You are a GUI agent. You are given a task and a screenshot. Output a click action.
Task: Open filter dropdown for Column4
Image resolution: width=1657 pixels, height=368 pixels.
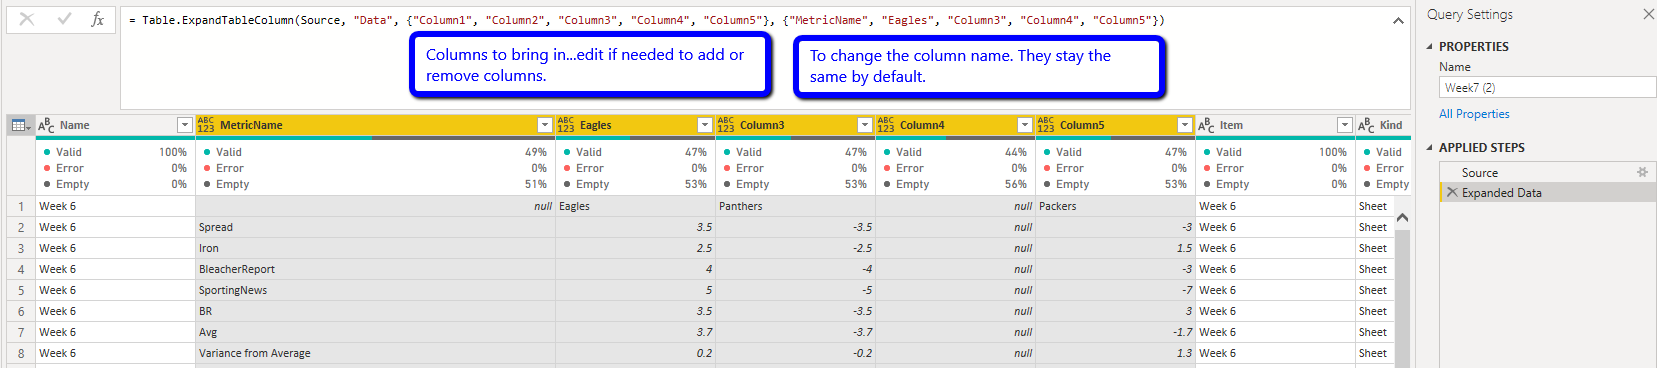click(1025, 125)
